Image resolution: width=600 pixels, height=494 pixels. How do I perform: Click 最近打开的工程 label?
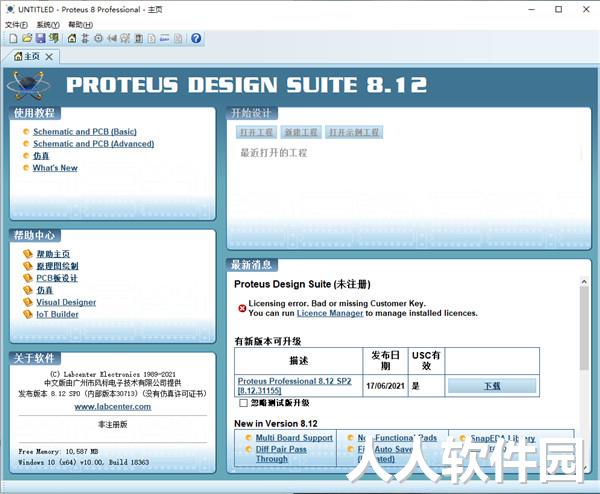274,153
